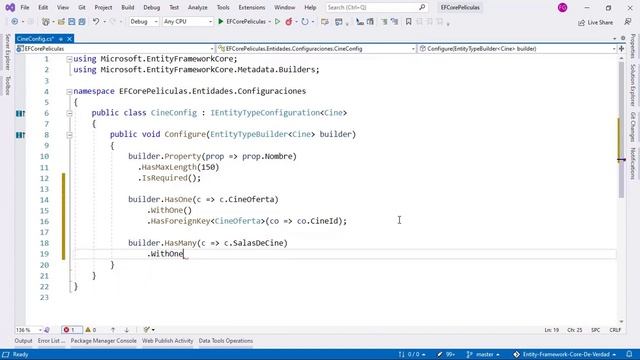Click the CRLF line ending indicator
The width and height of the screenshot is (640, 360).
coord(615,330)
